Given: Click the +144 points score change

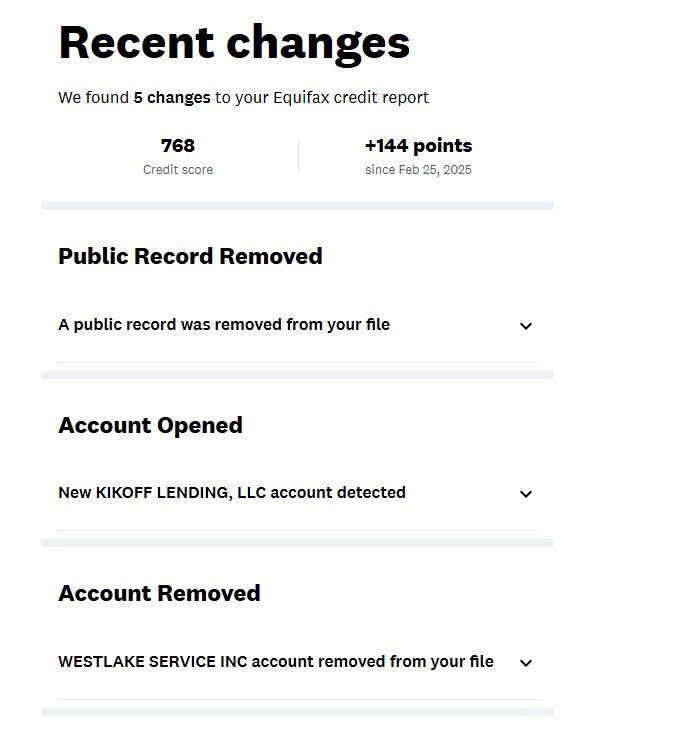Looking at the screenshot, I should pos(418,146).
